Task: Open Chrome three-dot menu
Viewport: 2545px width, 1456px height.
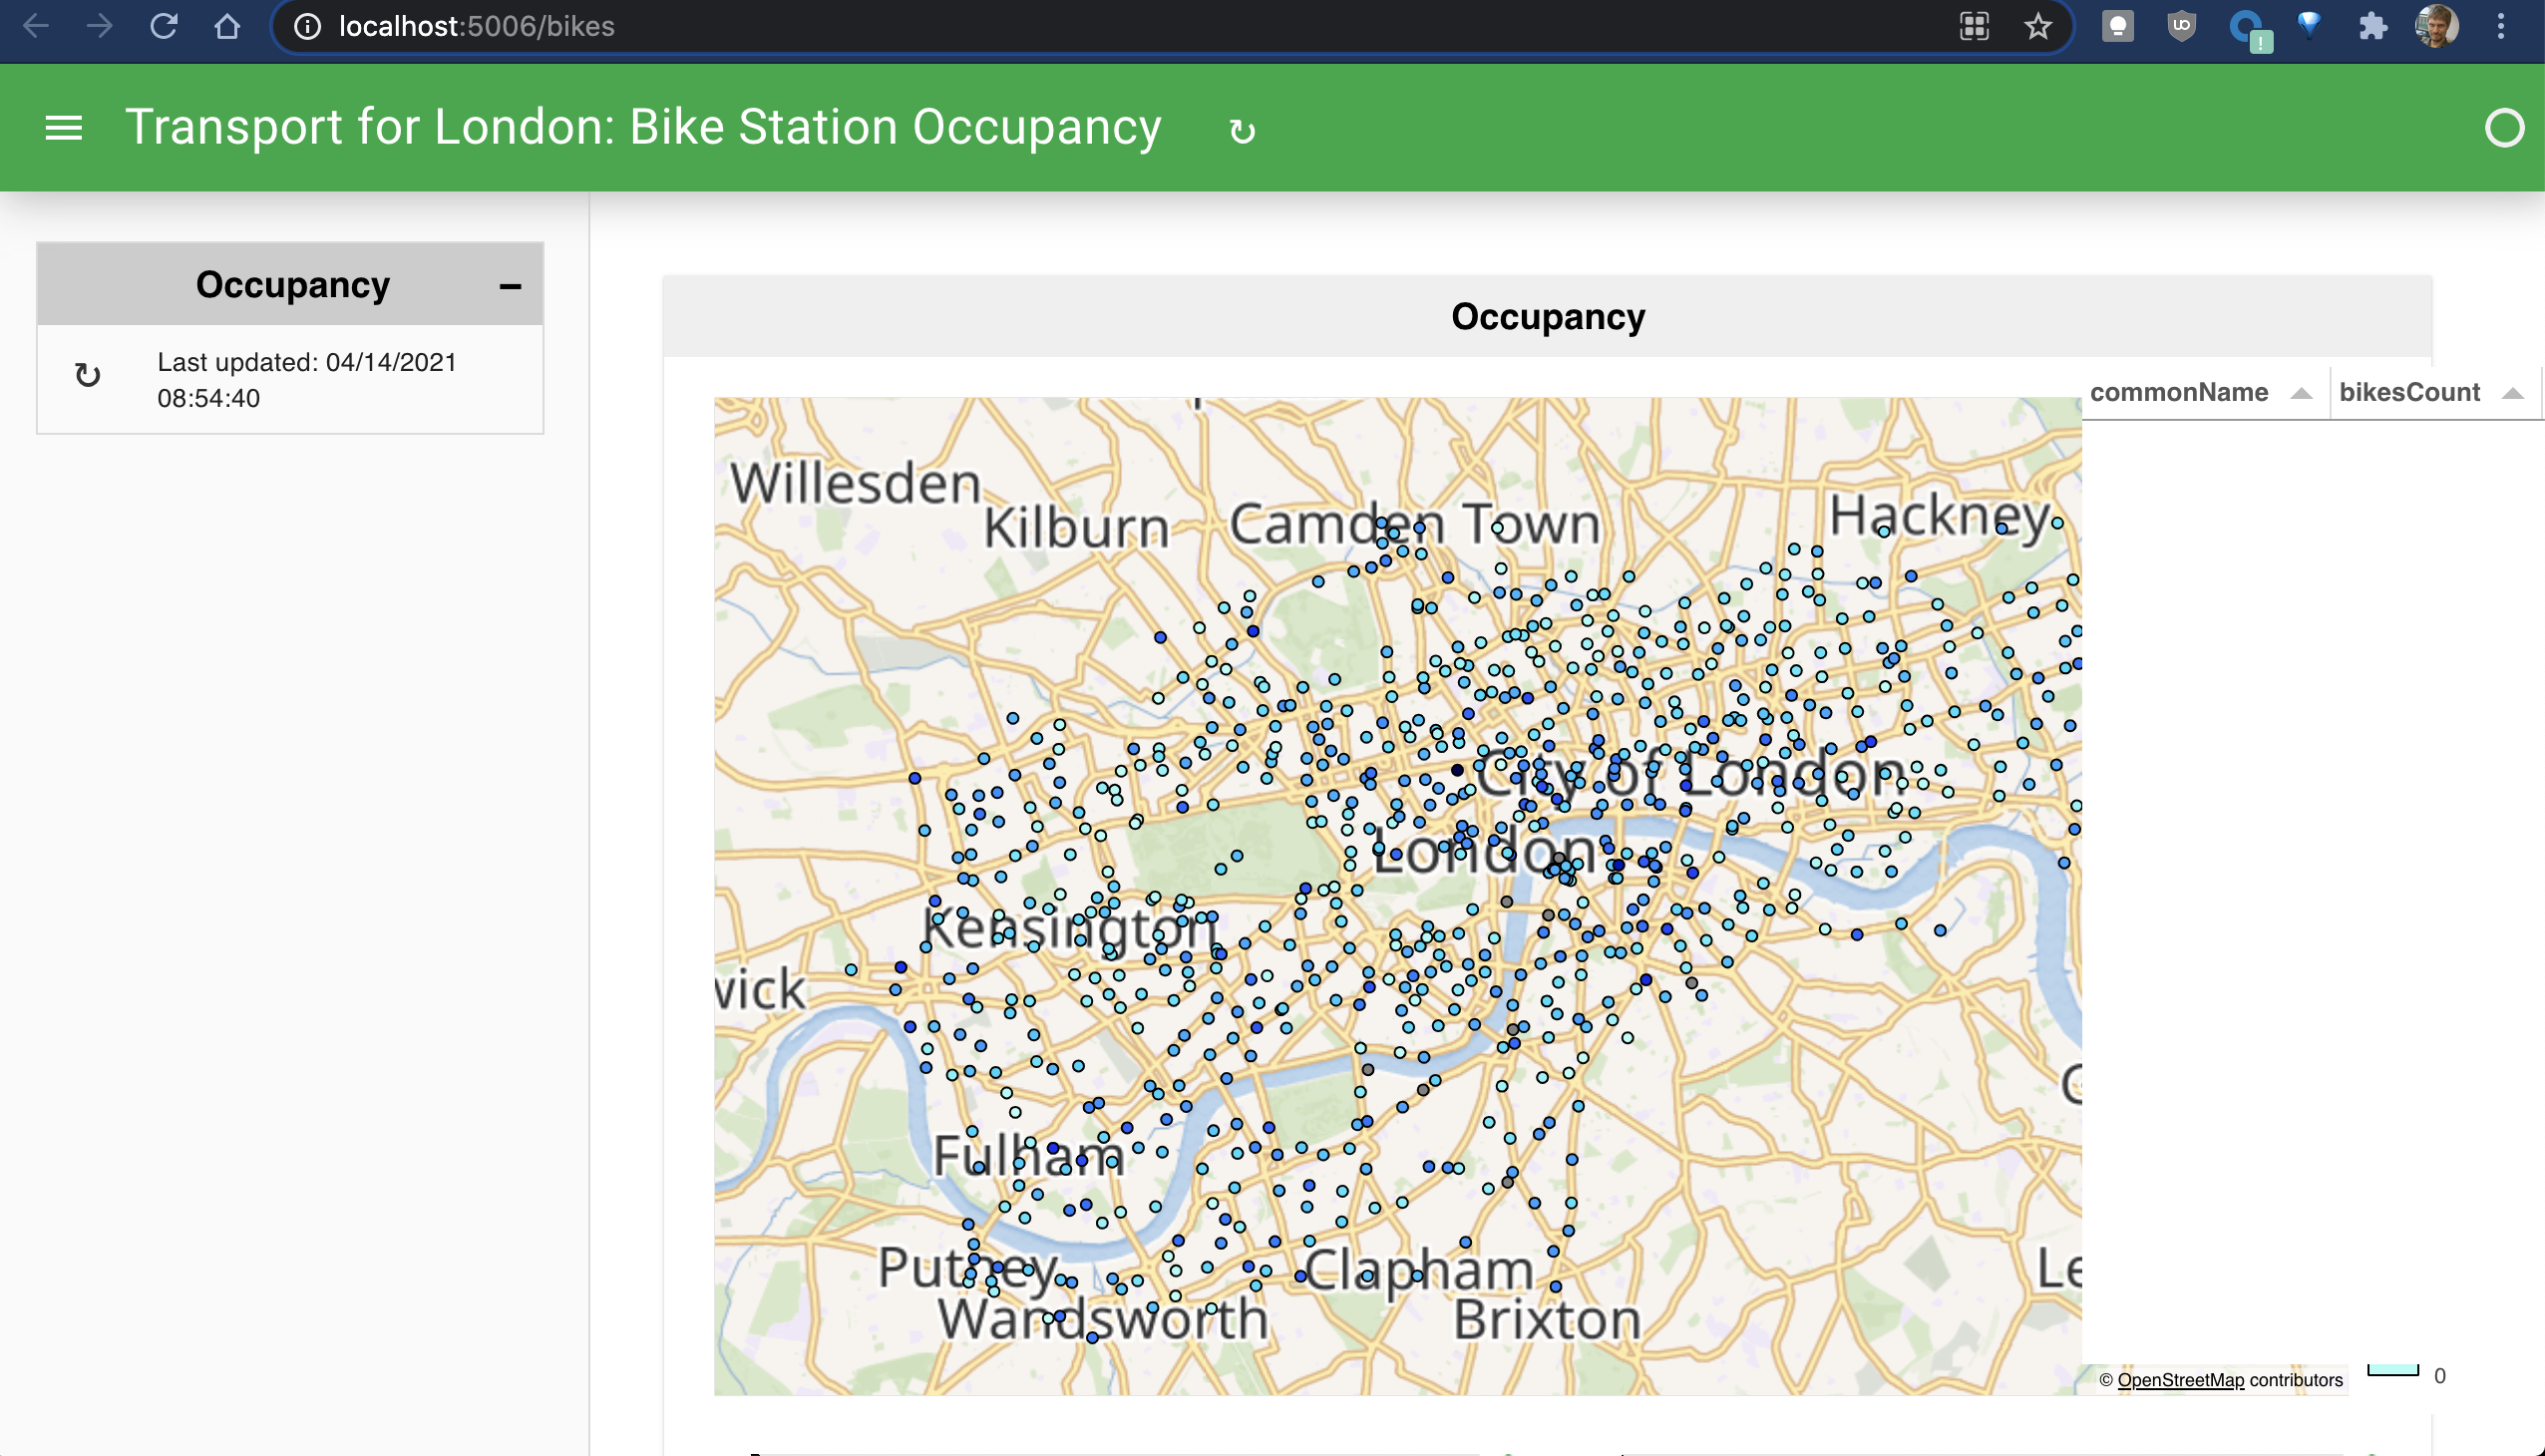Action: click(x=2500, y=26)
